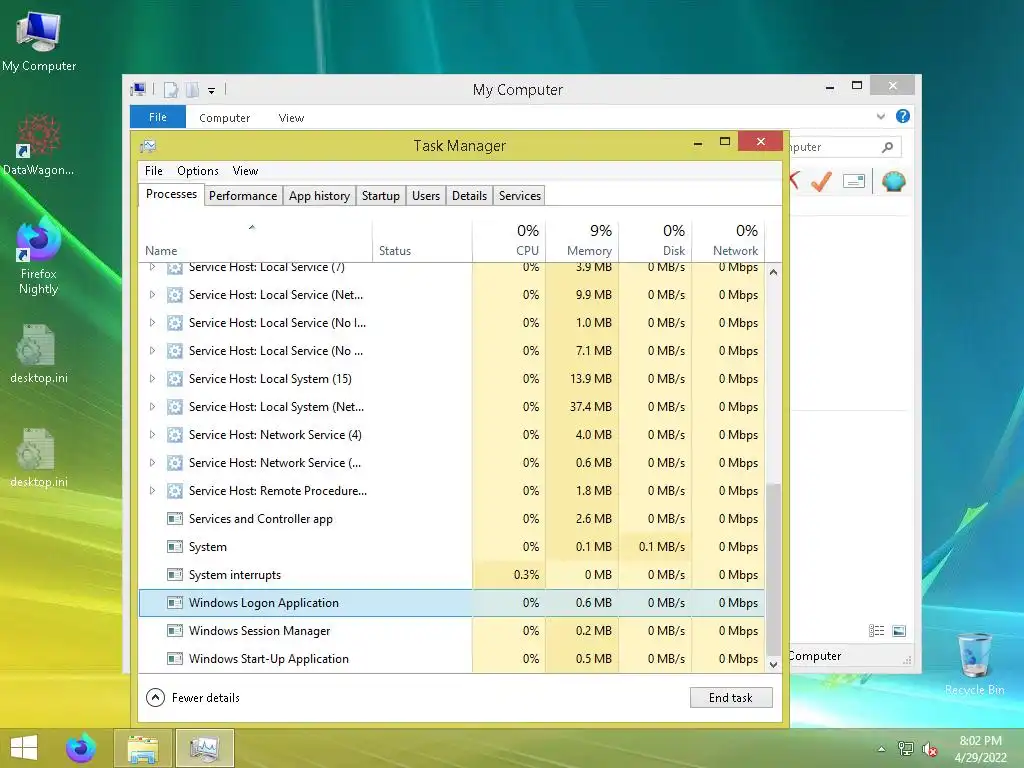Open the Computer ribbon tab
1024x768 pixels.
225,118
